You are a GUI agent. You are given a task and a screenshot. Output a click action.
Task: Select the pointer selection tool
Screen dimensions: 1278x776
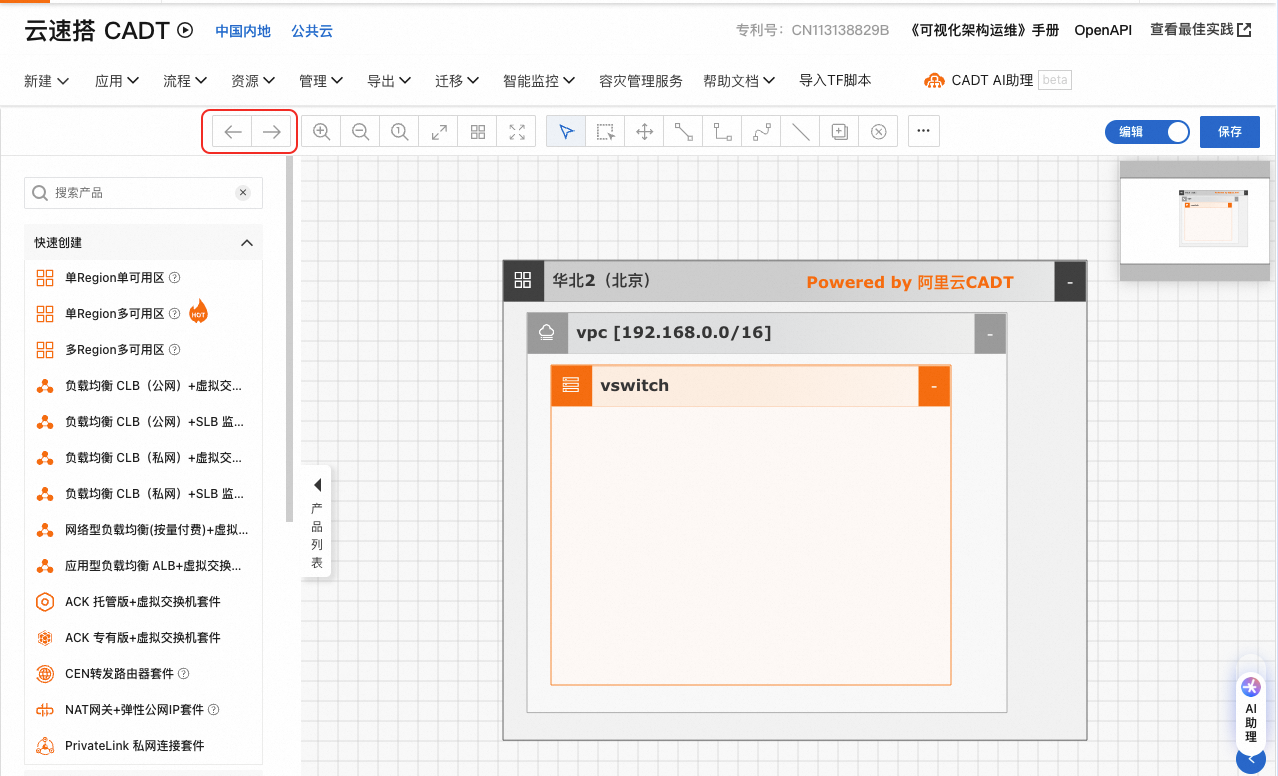pyautogui.click(x=566, y=132)
